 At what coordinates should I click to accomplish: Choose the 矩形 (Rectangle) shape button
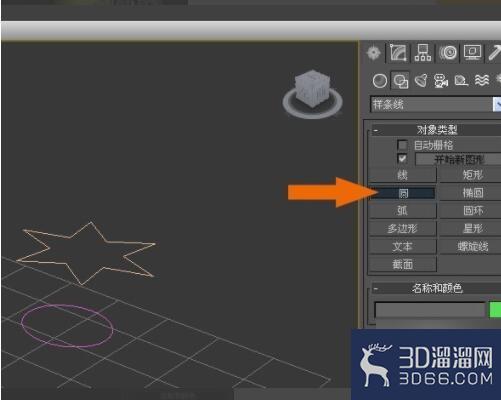coord(472,175)
